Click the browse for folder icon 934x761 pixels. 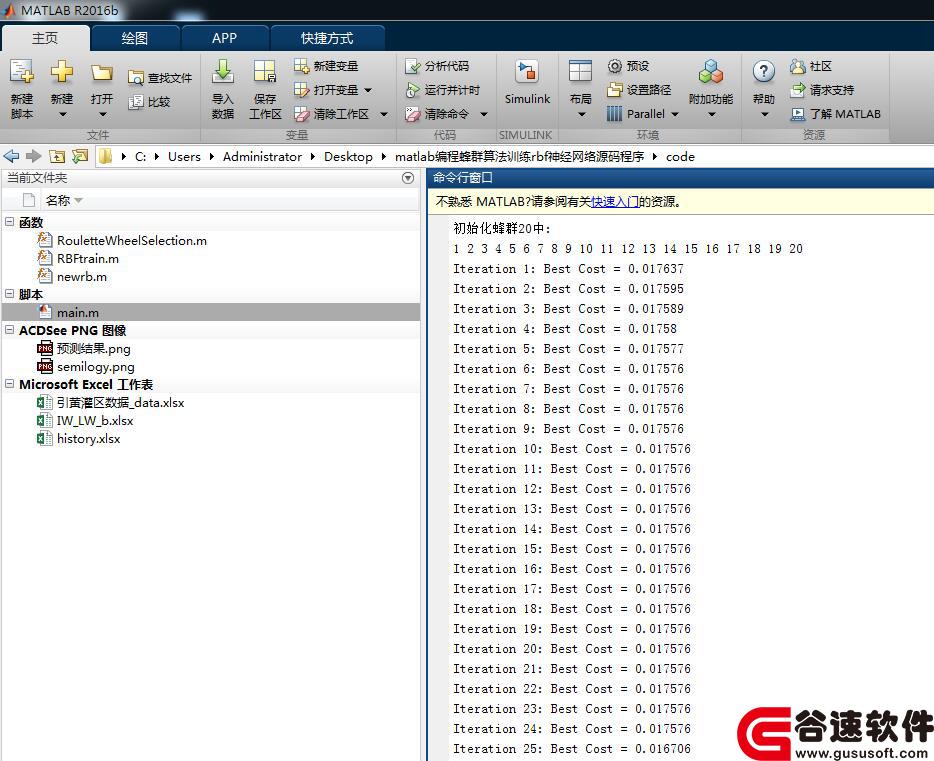click(79, 157)
